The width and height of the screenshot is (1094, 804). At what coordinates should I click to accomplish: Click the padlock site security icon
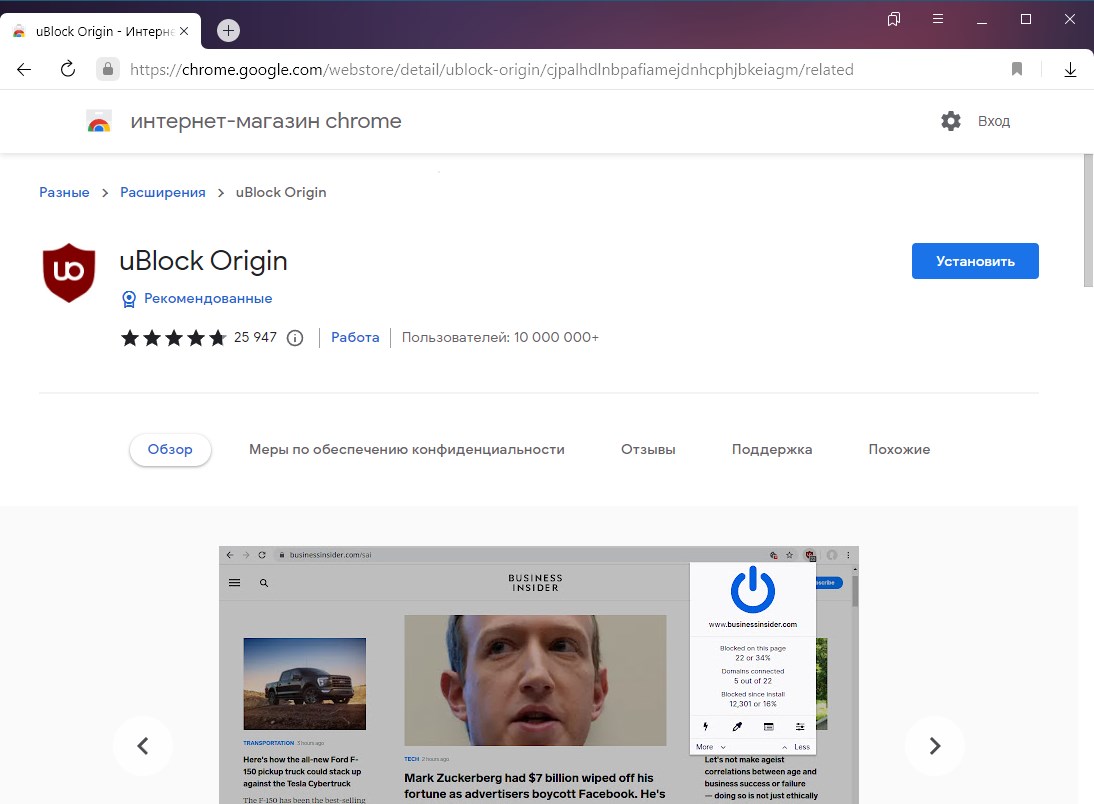tap(107, 70)
